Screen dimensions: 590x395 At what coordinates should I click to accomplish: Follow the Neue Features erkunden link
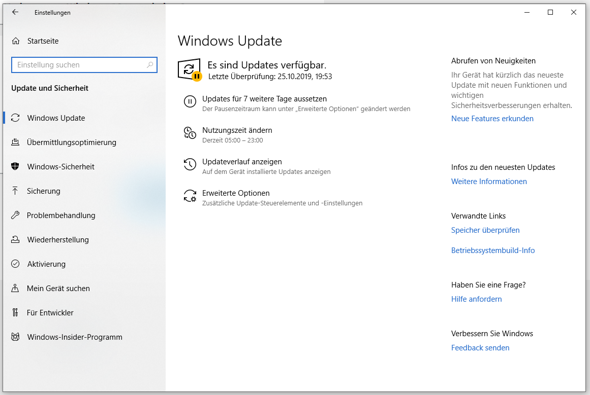click(492, 118)
